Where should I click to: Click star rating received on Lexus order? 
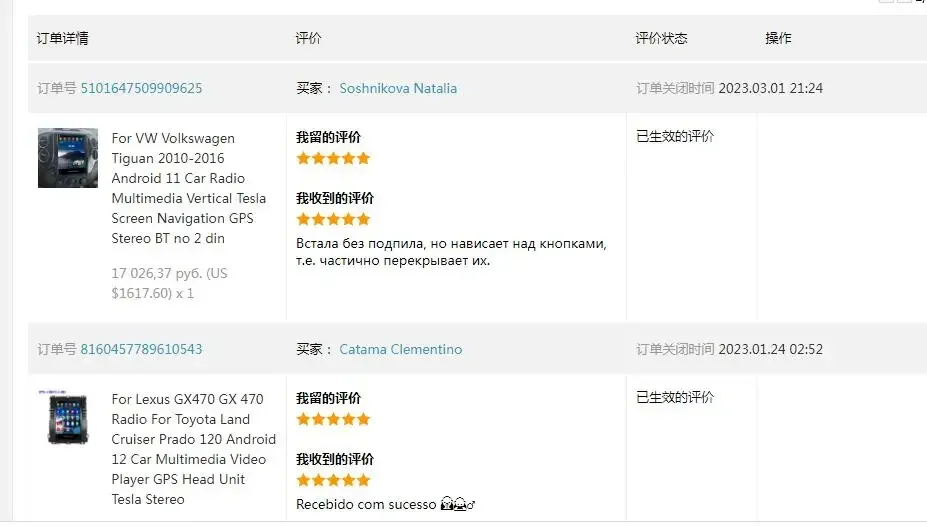point(333,480)
